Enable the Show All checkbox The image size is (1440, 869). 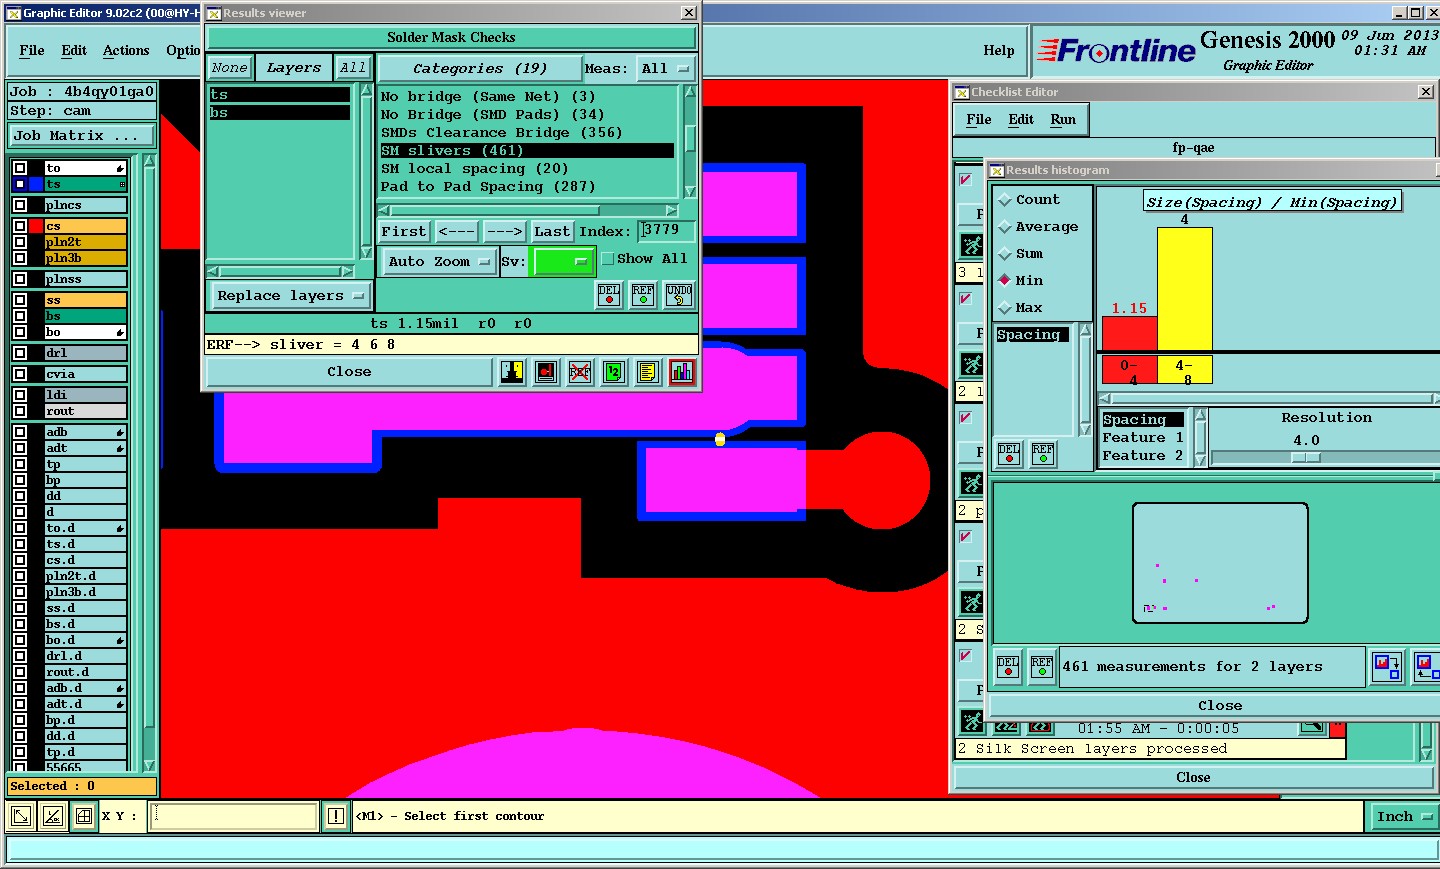[x=608, y=259]
